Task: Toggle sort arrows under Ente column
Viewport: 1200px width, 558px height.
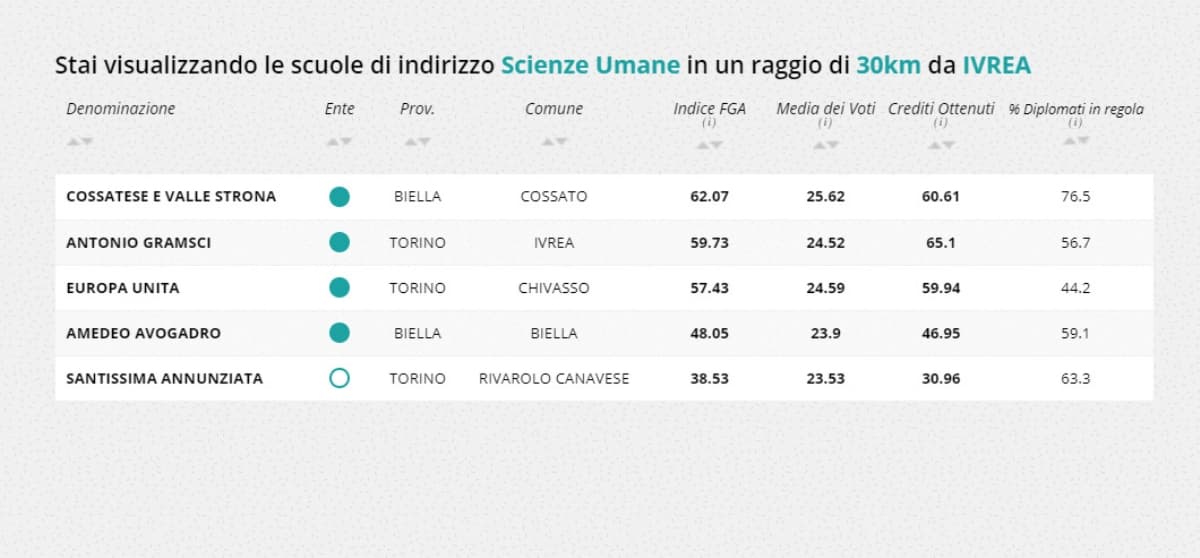Action: tap(339, 142)
